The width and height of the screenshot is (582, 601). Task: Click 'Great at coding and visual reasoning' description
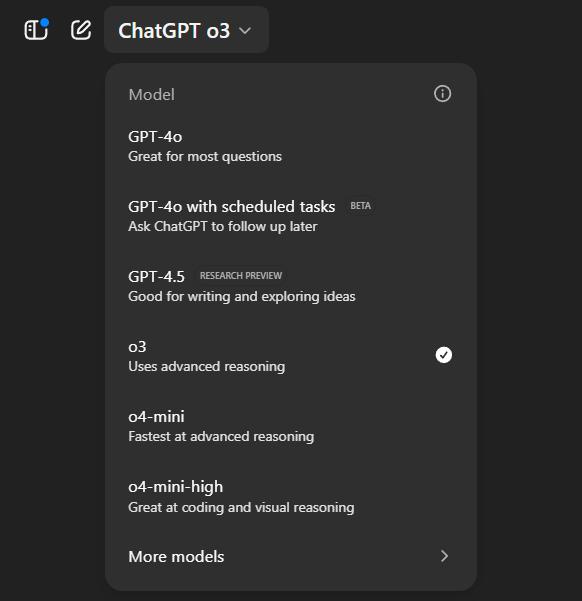click(241, 507)
